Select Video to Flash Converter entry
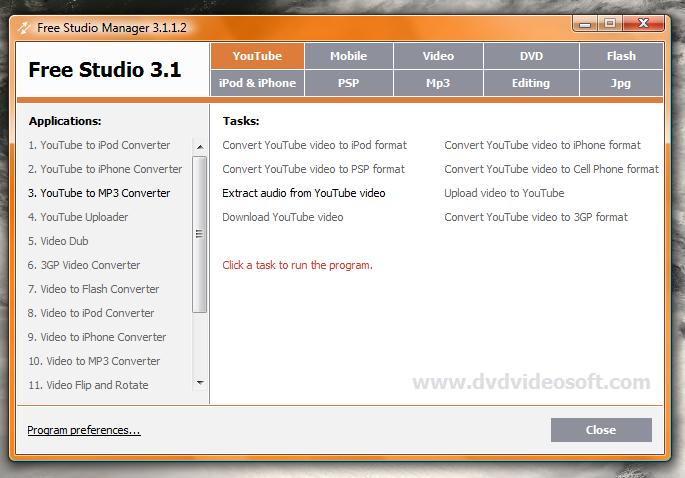The height and width of the screenshot is (478, 685). click(x=93, y=289)
